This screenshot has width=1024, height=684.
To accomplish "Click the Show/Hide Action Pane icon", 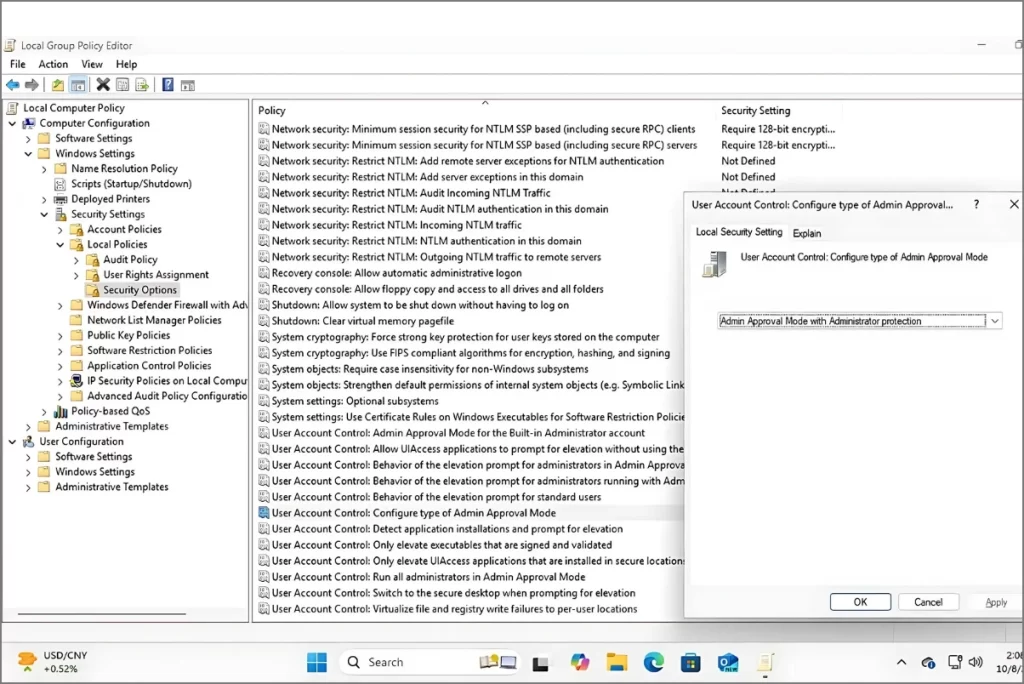I will [x=187, y=85].
